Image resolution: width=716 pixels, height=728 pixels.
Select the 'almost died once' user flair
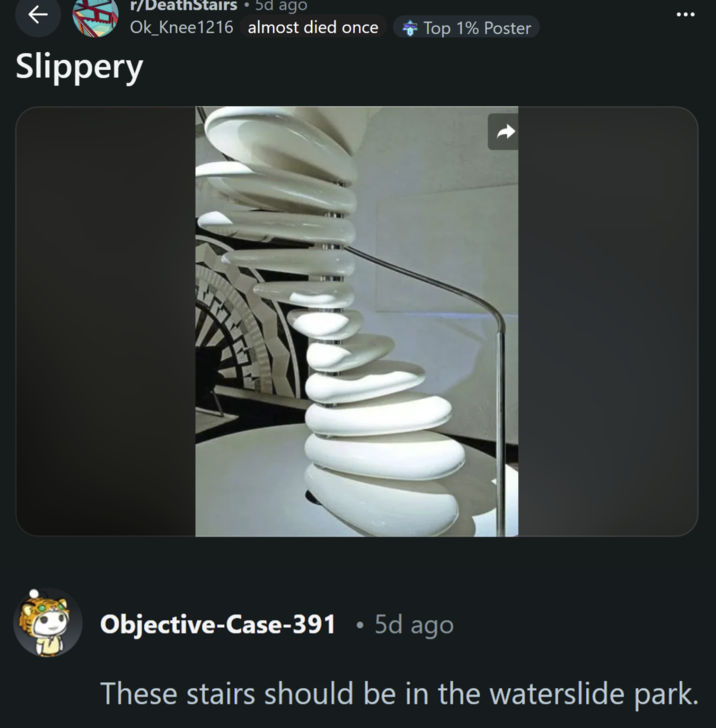[313, 27]
